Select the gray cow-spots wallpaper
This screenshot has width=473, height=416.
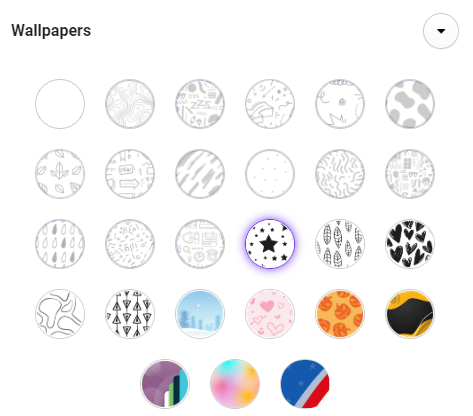[x=410, y=104]
